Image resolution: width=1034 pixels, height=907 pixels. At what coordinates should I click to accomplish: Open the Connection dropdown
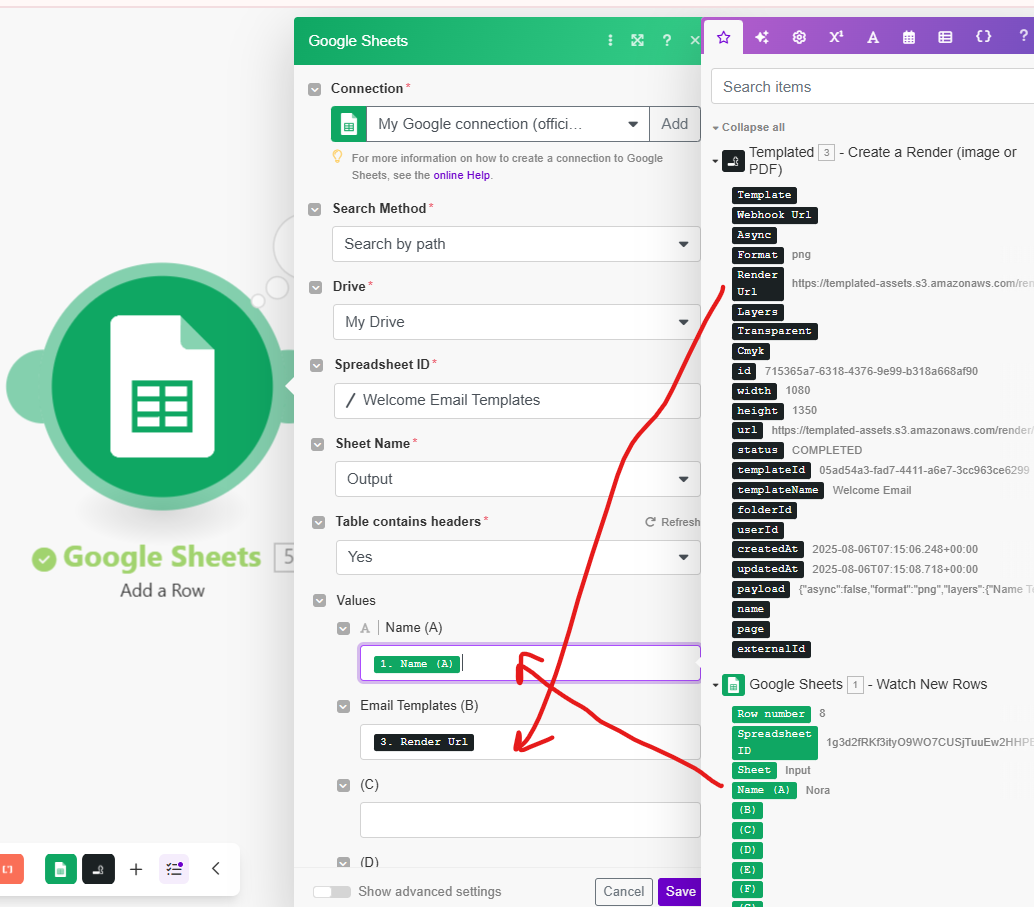pyautogui.click(x=508, y=124)
